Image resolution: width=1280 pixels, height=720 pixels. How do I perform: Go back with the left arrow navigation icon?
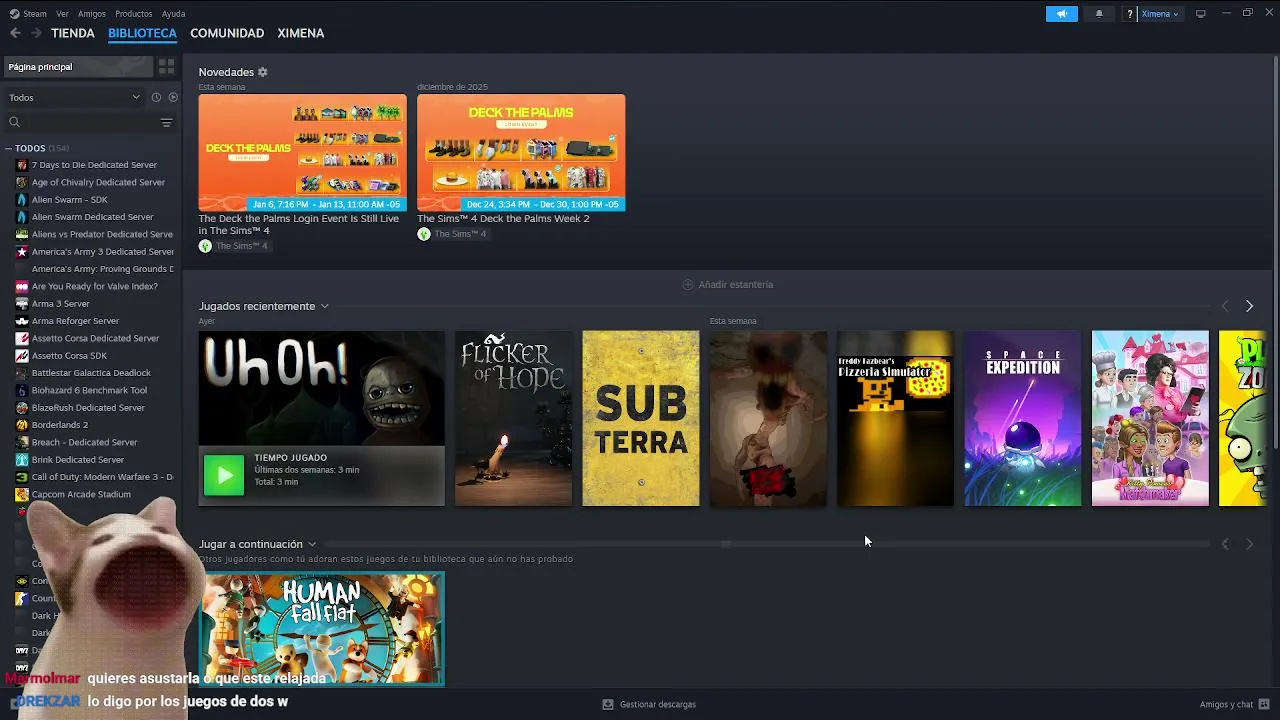[x=15, y=33]
